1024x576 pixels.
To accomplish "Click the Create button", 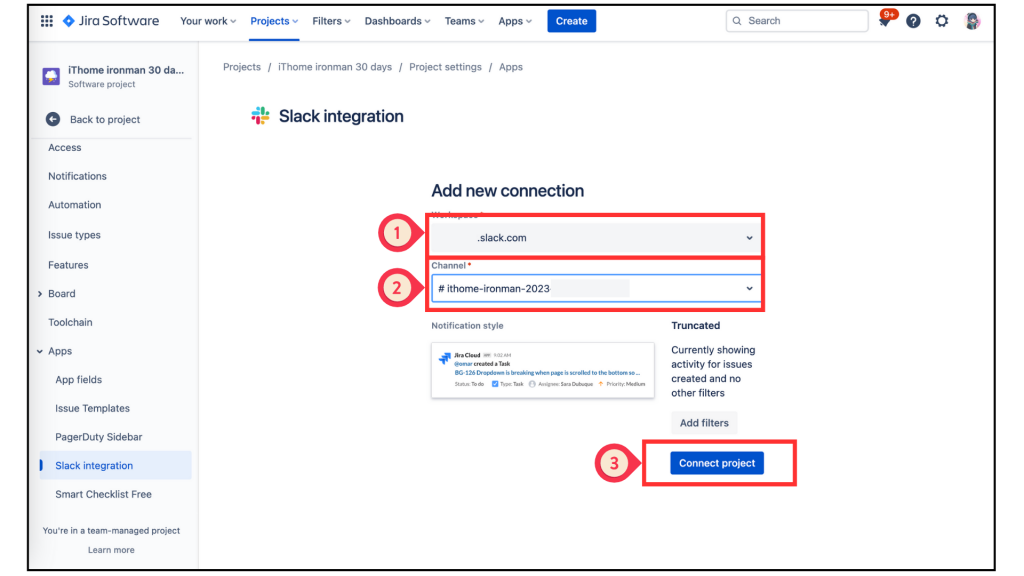I will pyautogui.click(x=571, y=21).
